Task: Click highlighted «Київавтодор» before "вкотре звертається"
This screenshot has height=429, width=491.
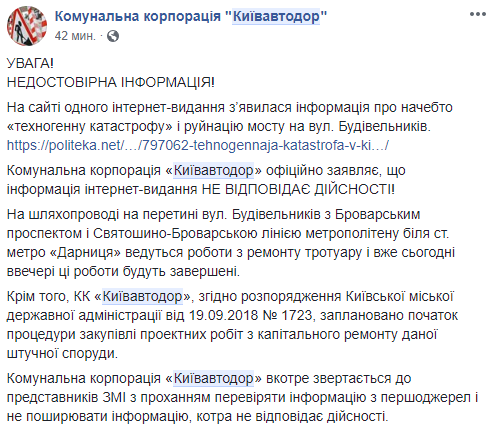Action: tap(214, 378)
